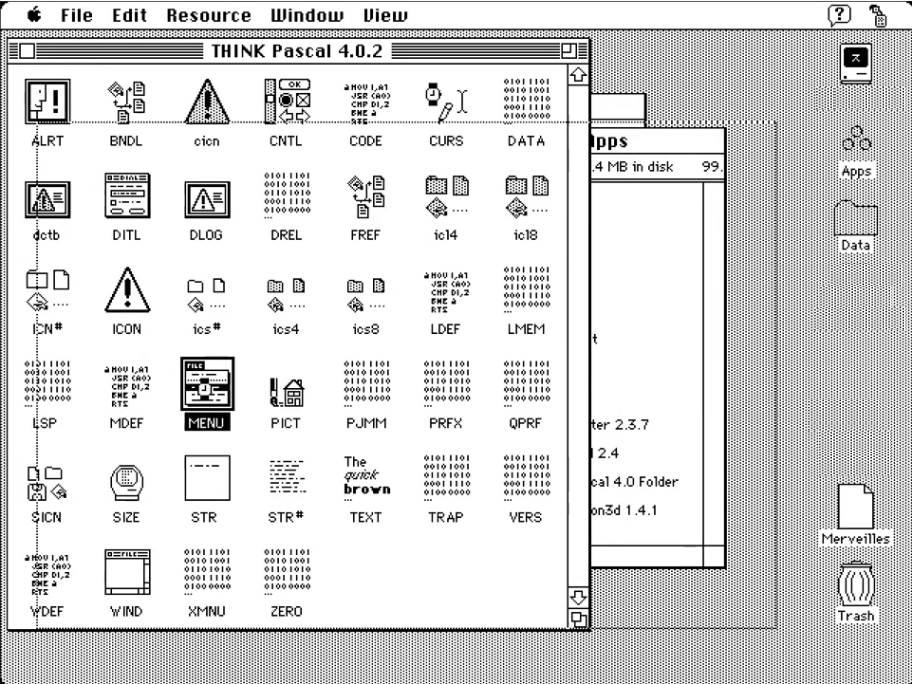Select the Data folder on the desktop
This screenshot has height=684, width=912.
point(856,220)
